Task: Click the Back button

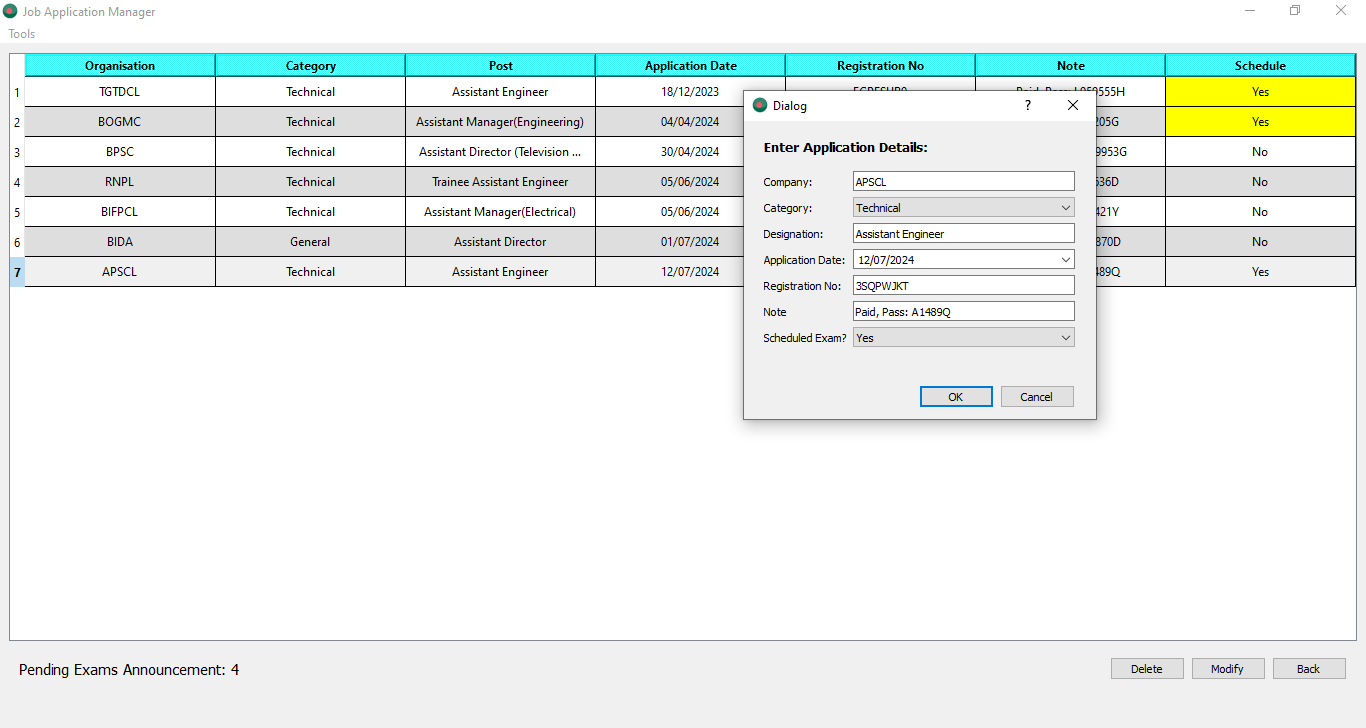Action: pos(1309,669)
